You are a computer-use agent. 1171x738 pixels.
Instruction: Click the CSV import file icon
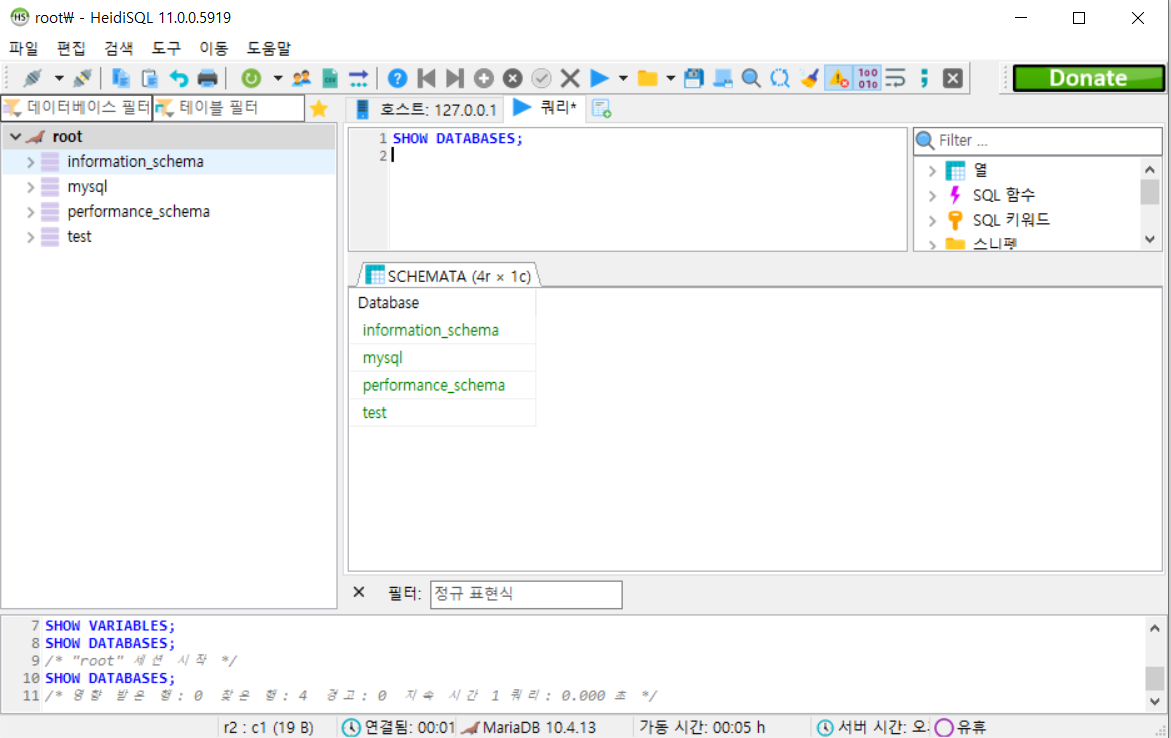click(x=330, y=78)
